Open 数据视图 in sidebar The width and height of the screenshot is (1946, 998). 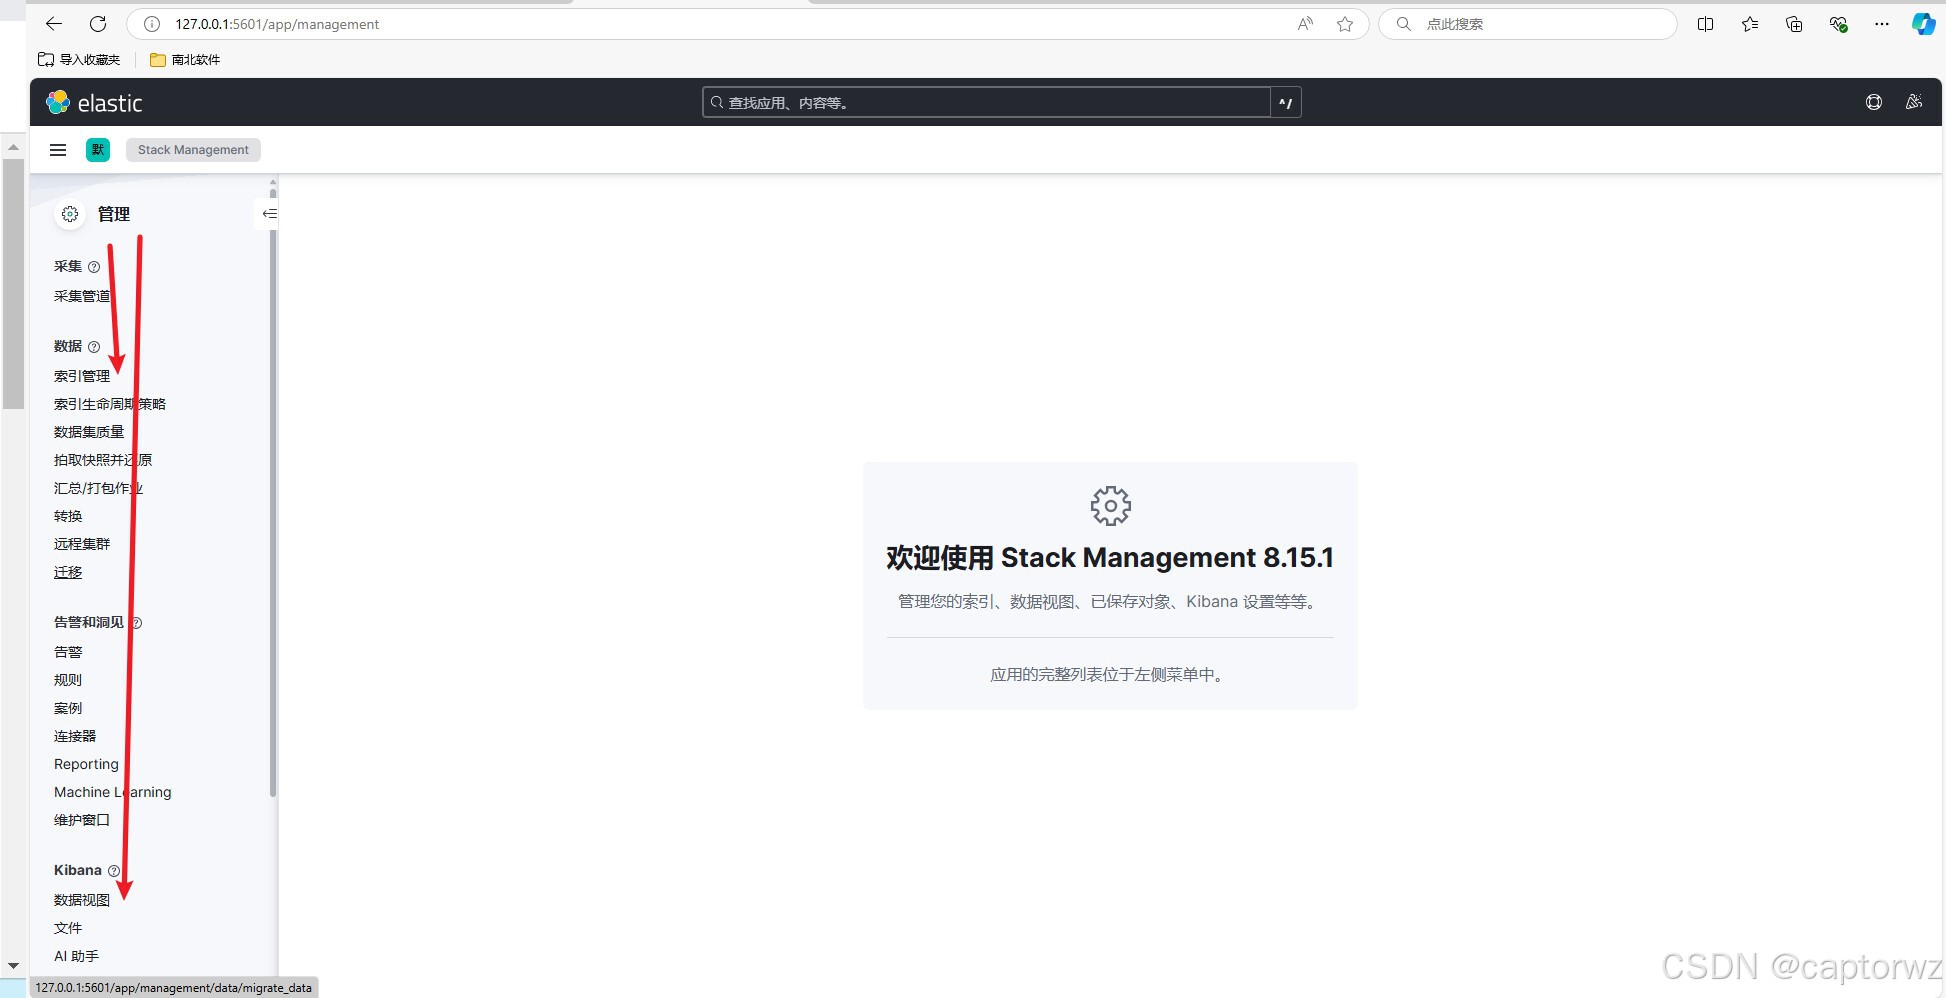[82, 900]
